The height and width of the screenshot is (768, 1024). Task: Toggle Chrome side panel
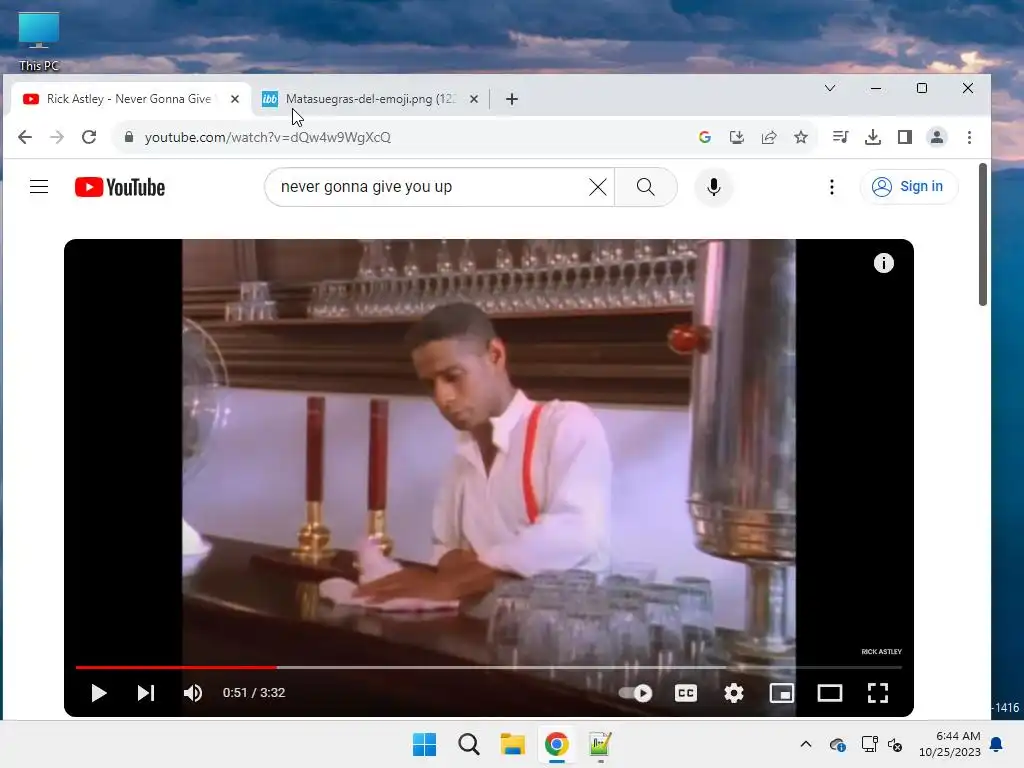pyautogui.click(x=904, y=137)
